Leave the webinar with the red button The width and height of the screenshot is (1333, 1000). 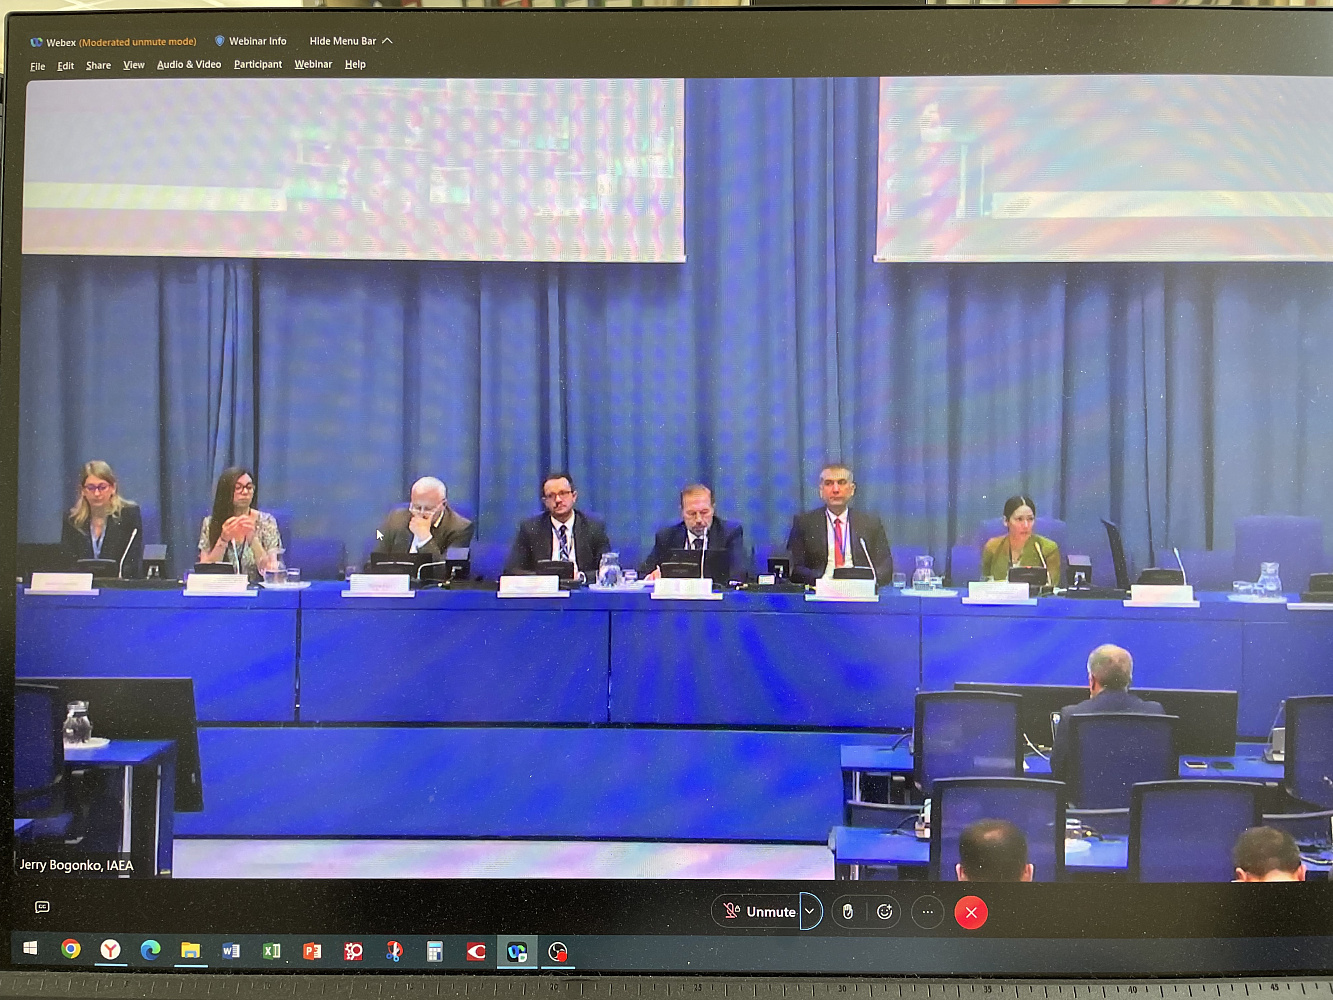[x=971, y=912]
